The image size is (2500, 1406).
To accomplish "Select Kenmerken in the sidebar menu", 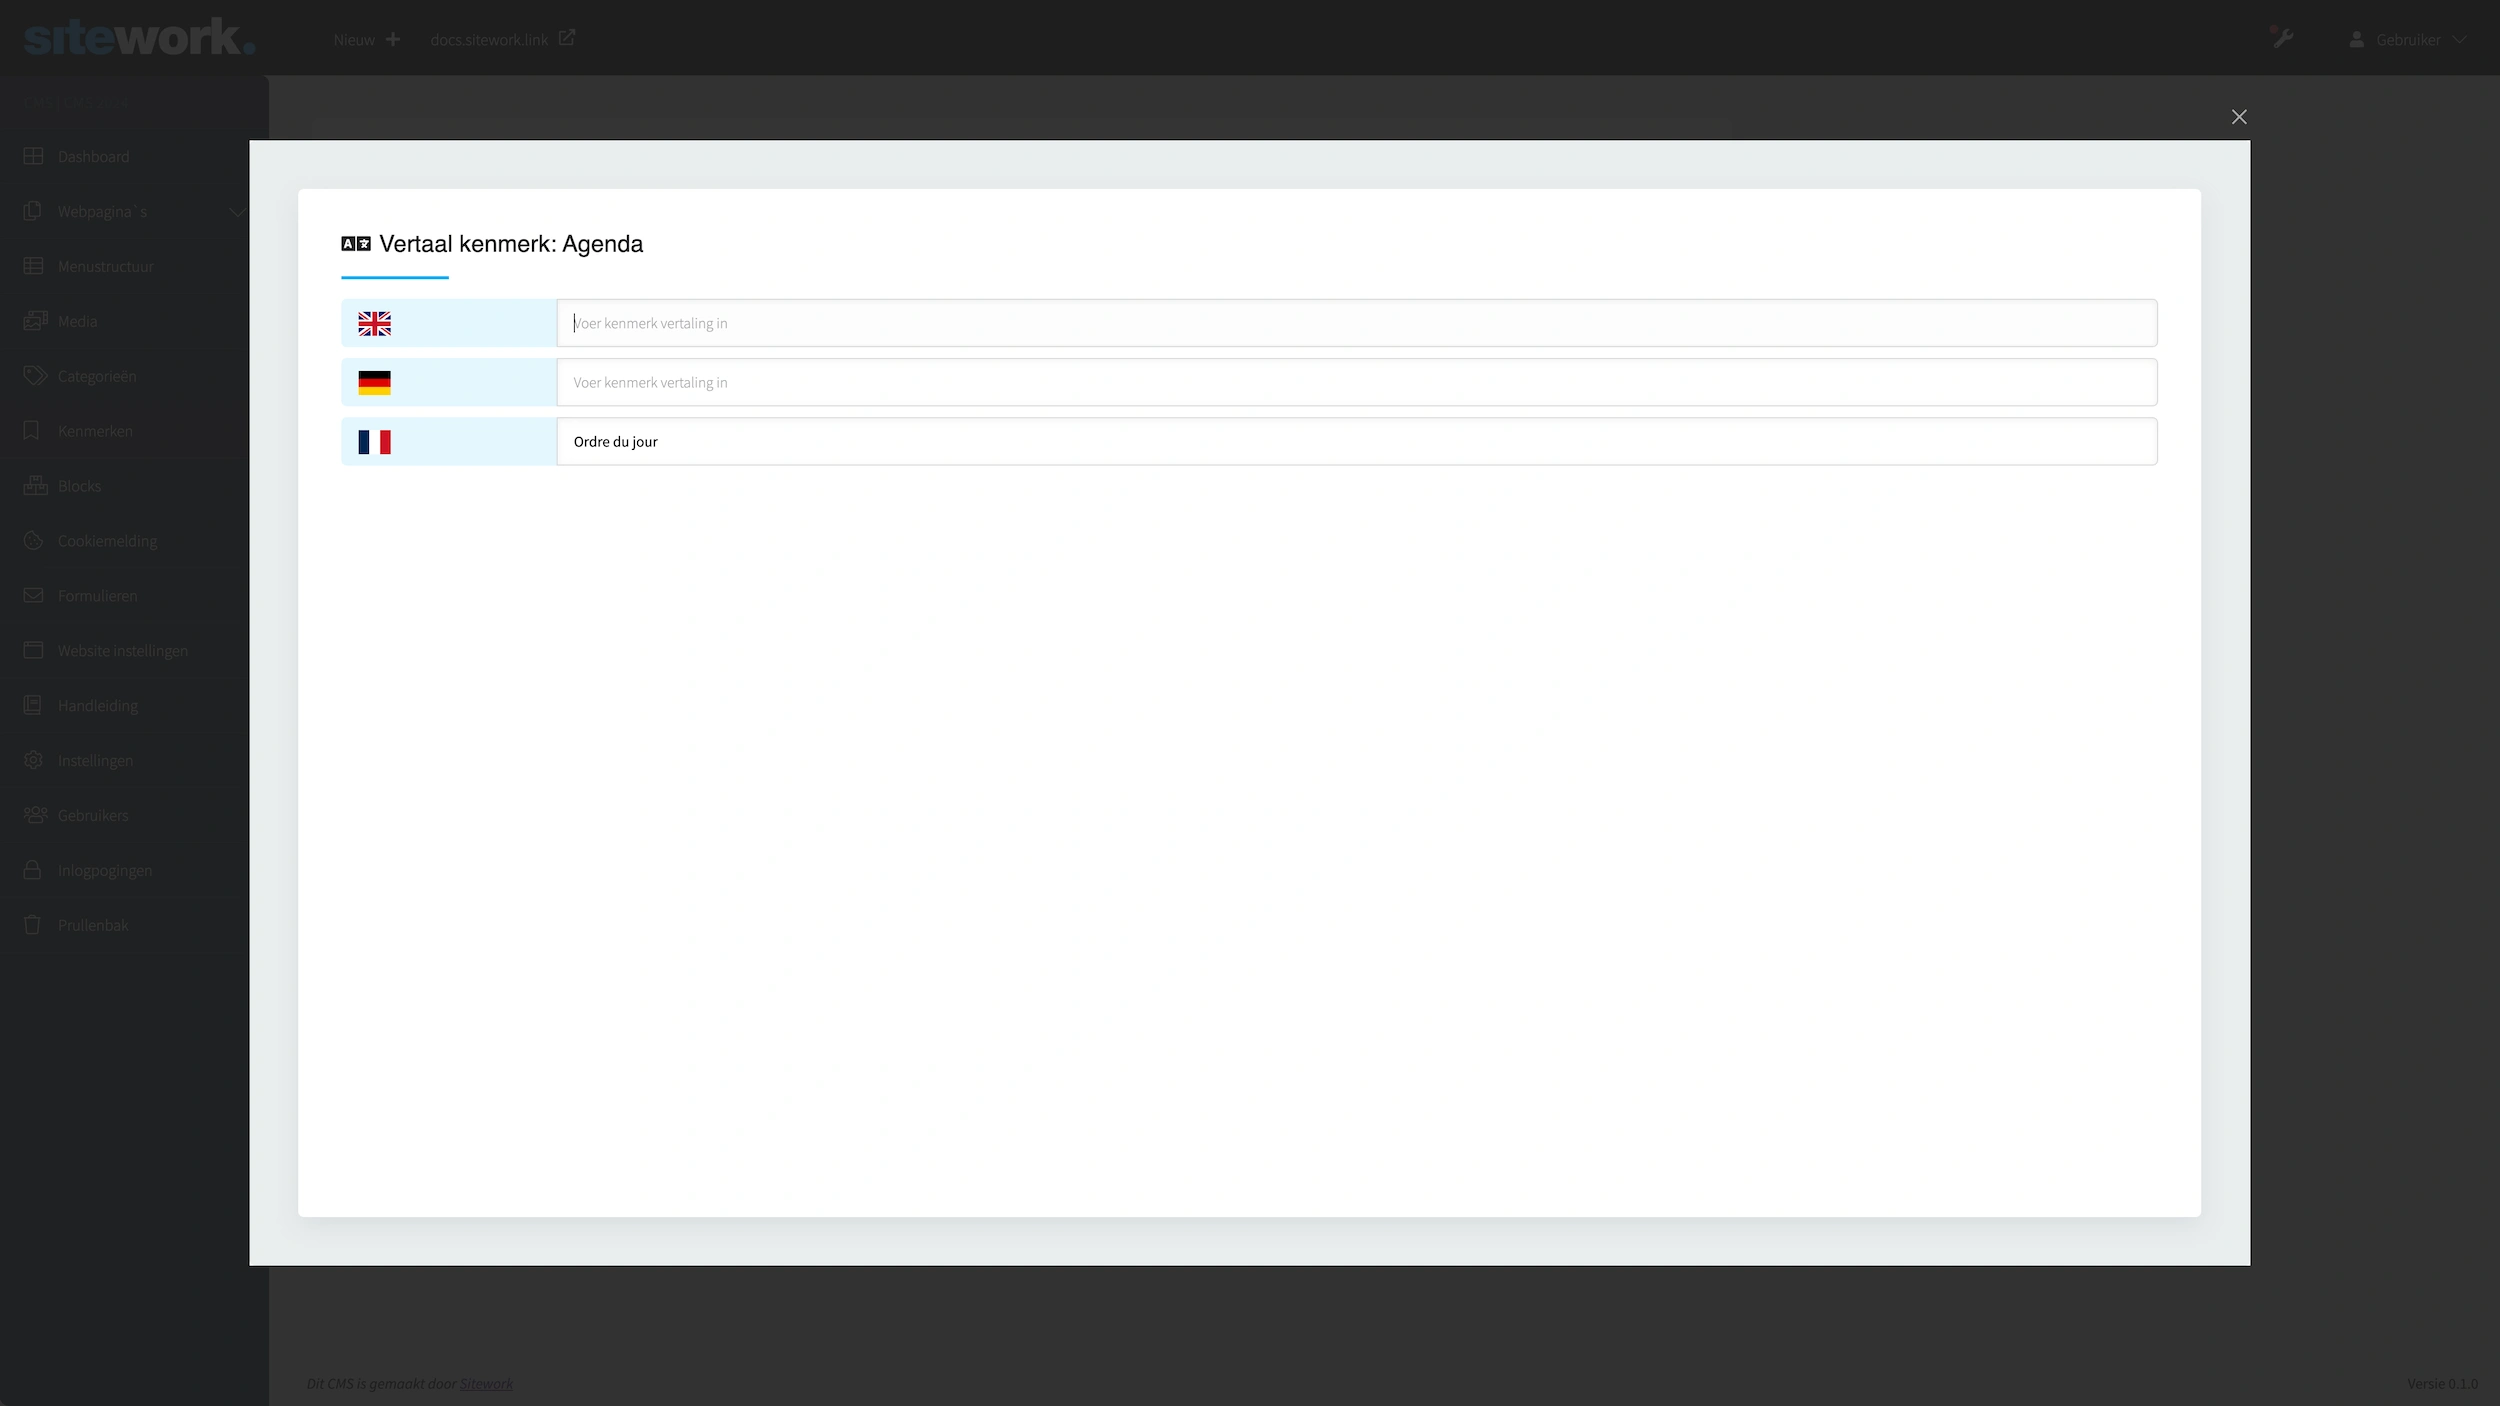I will coord(95,431).
